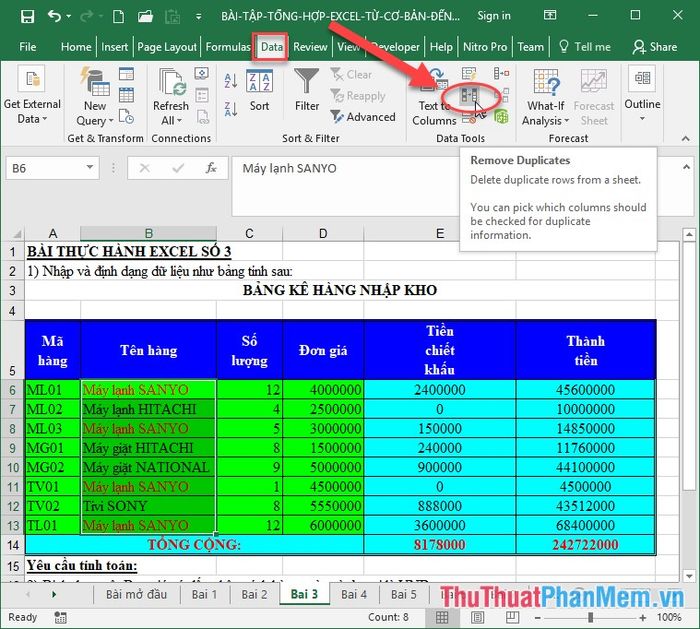Click the Name Box showing B6
The image size is (700, 629).
click(x=50, y=169)
